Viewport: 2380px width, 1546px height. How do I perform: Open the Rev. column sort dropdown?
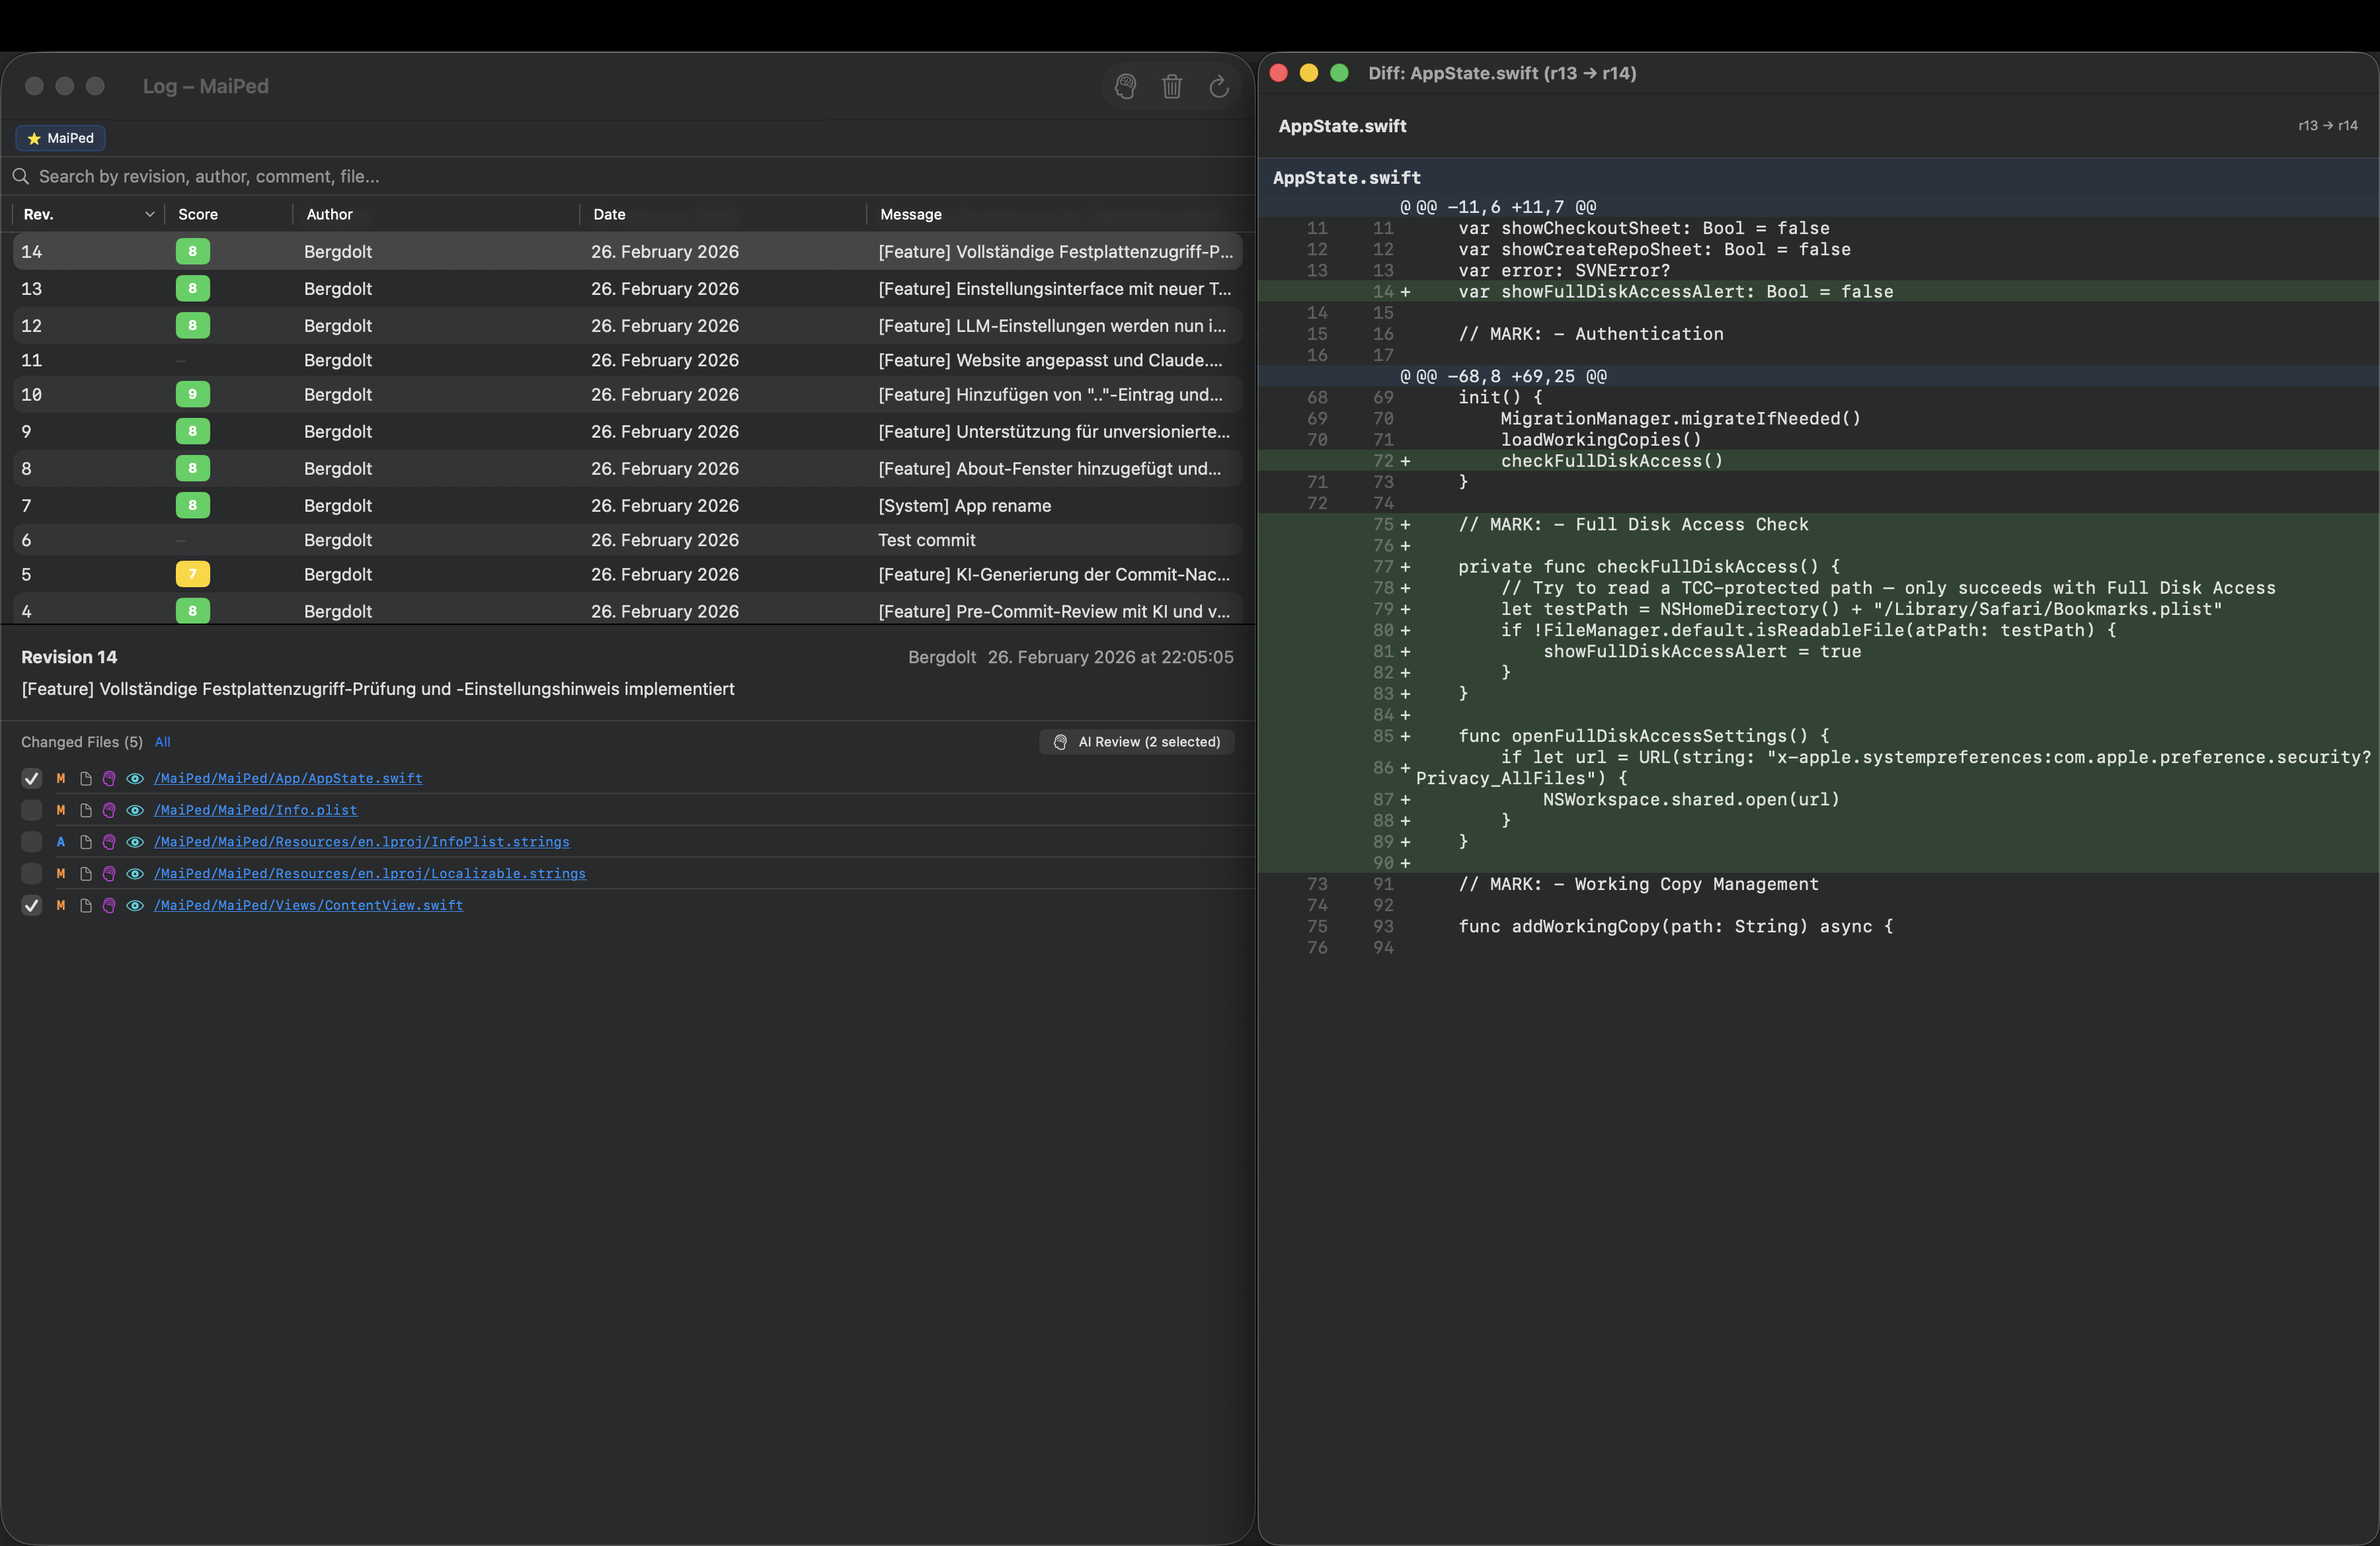pos(150,214)
